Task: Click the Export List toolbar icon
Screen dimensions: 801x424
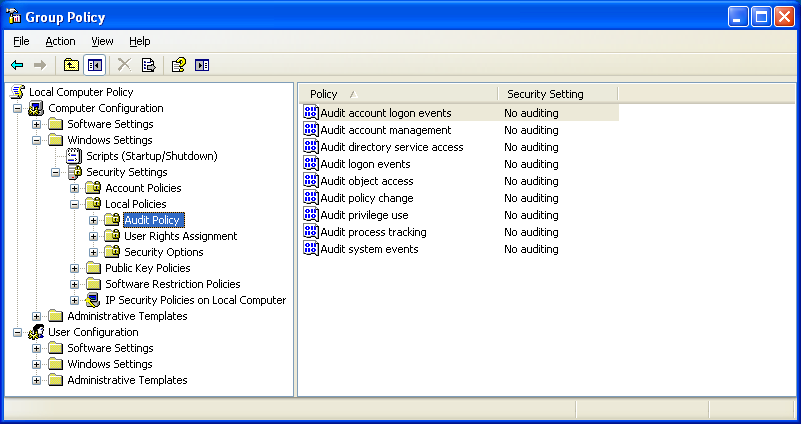Action: point(149,65)
